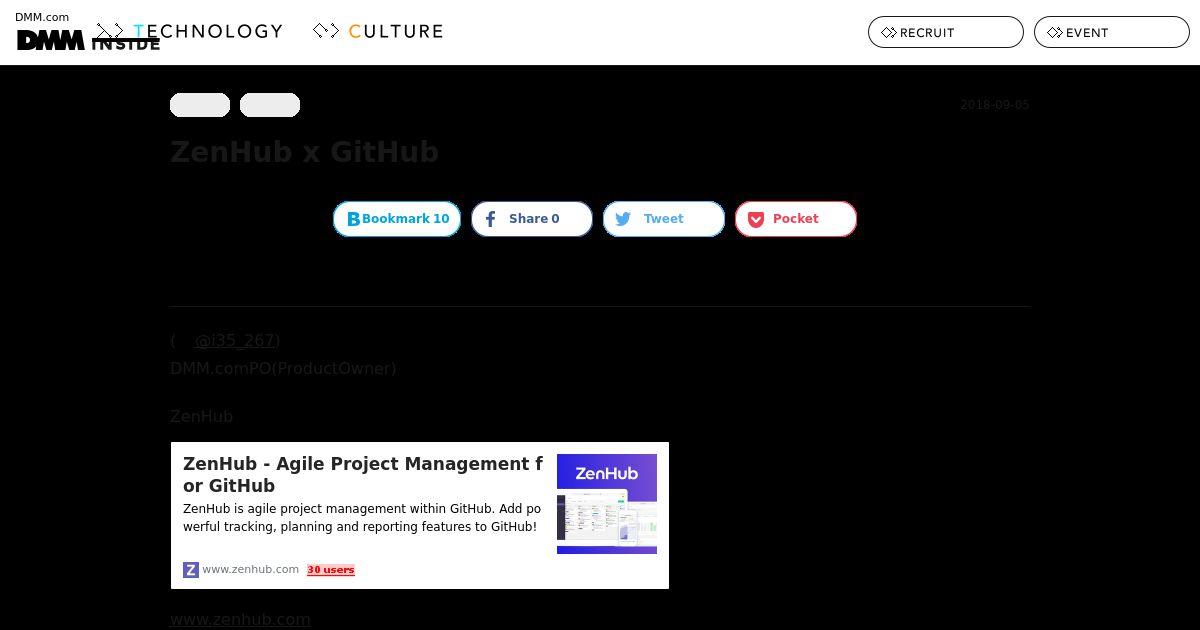Open the @i35_267 author link
Viewport: 1200px width, 630px height.
[235, 340]
